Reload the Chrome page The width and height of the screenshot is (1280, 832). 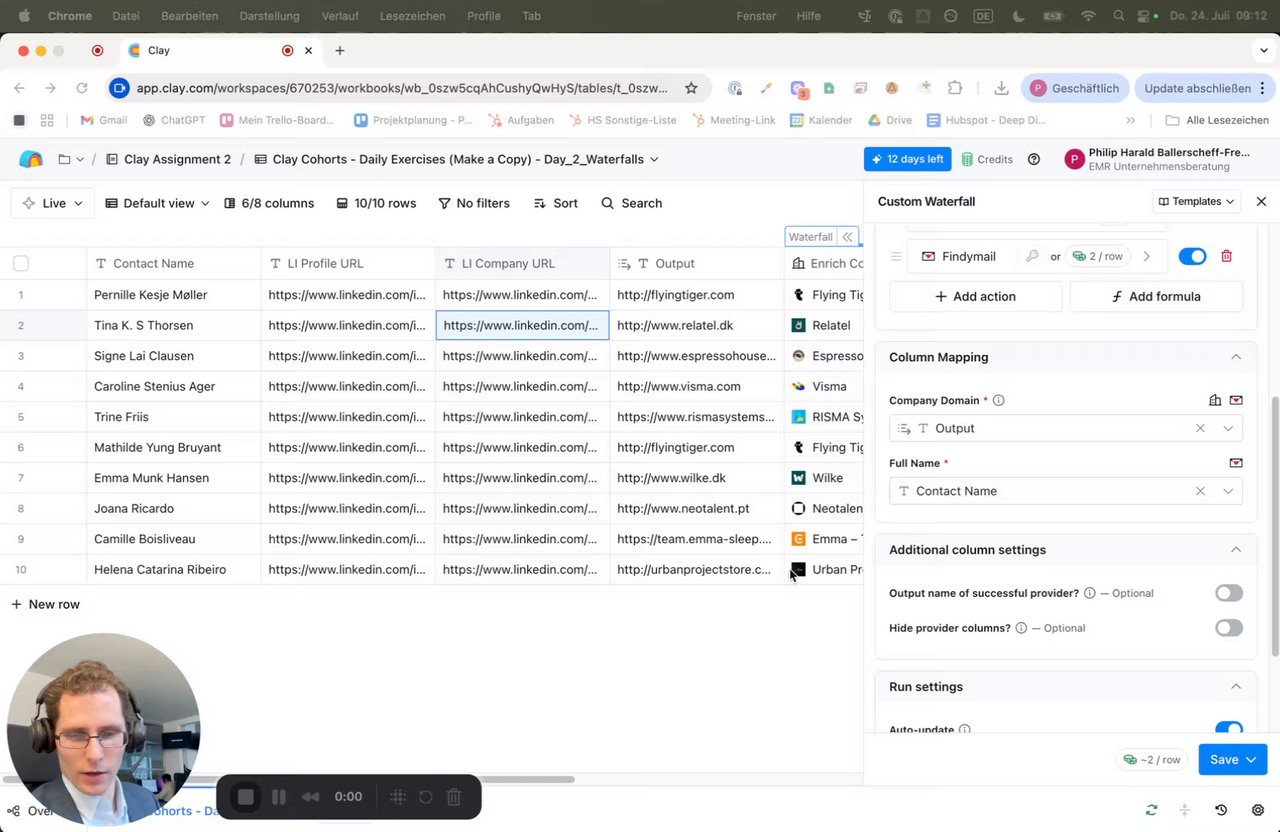click(82, 88)
